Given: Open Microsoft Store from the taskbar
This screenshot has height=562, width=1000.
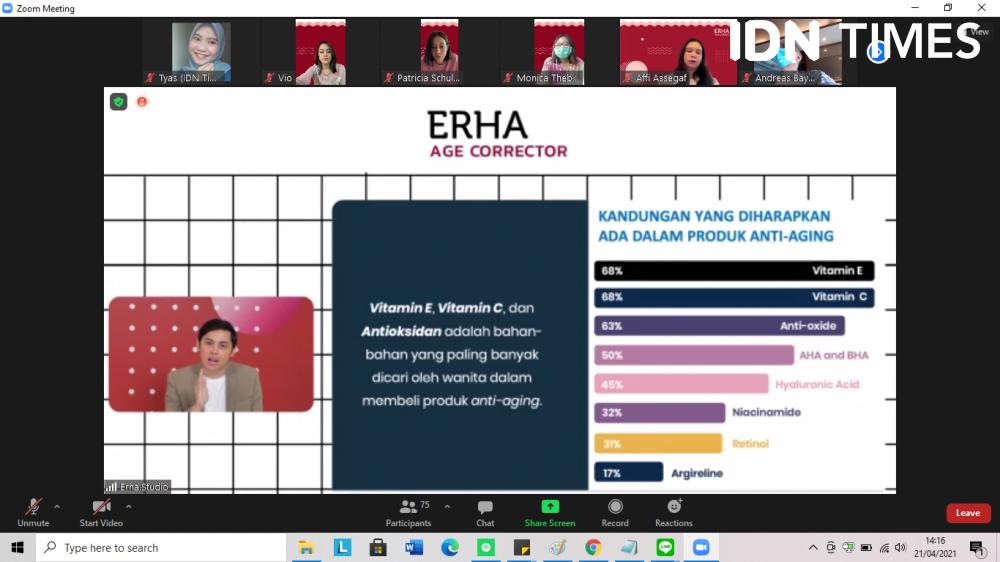Looking at the screenshot, I should tap(378, 547).
